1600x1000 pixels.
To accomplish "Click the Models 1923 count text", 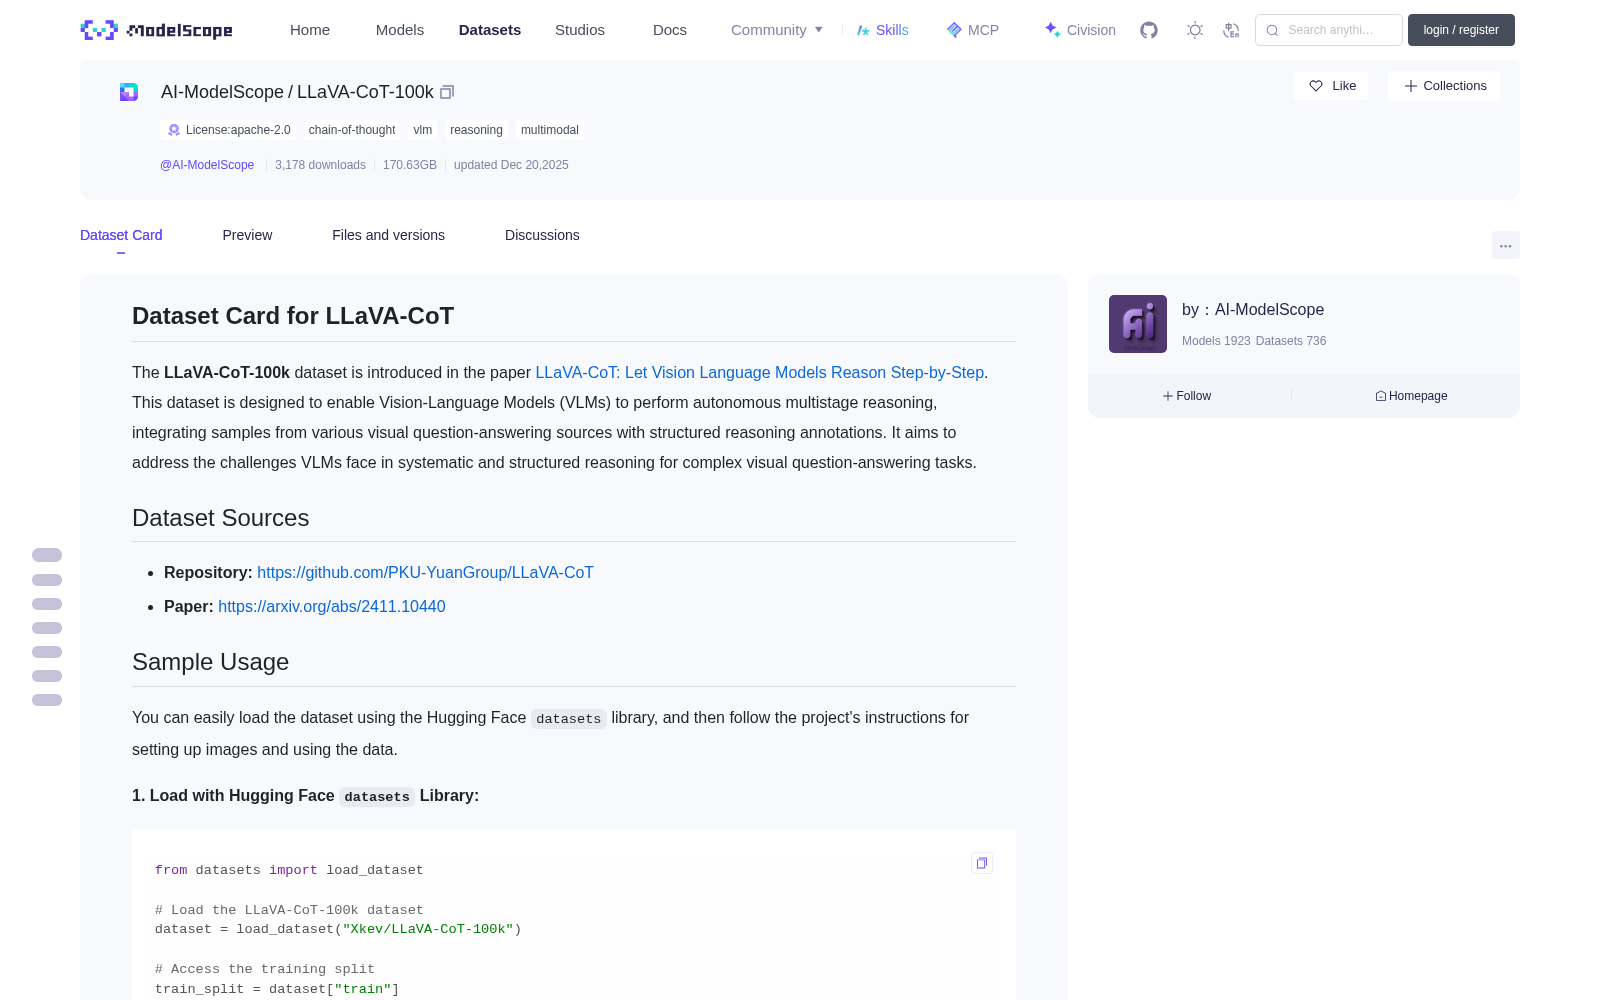I will tap(1216, 341).
